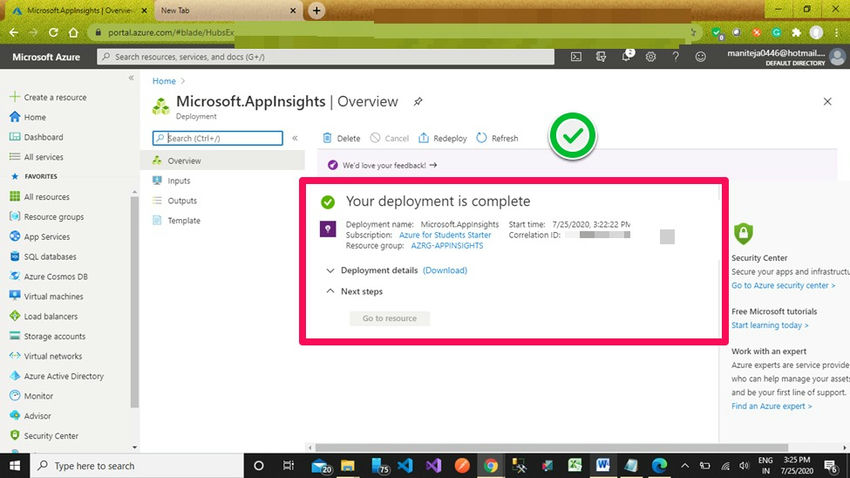
Task: Click the Go to resource button
Action: pyautogui.click(x=389, y=319)
